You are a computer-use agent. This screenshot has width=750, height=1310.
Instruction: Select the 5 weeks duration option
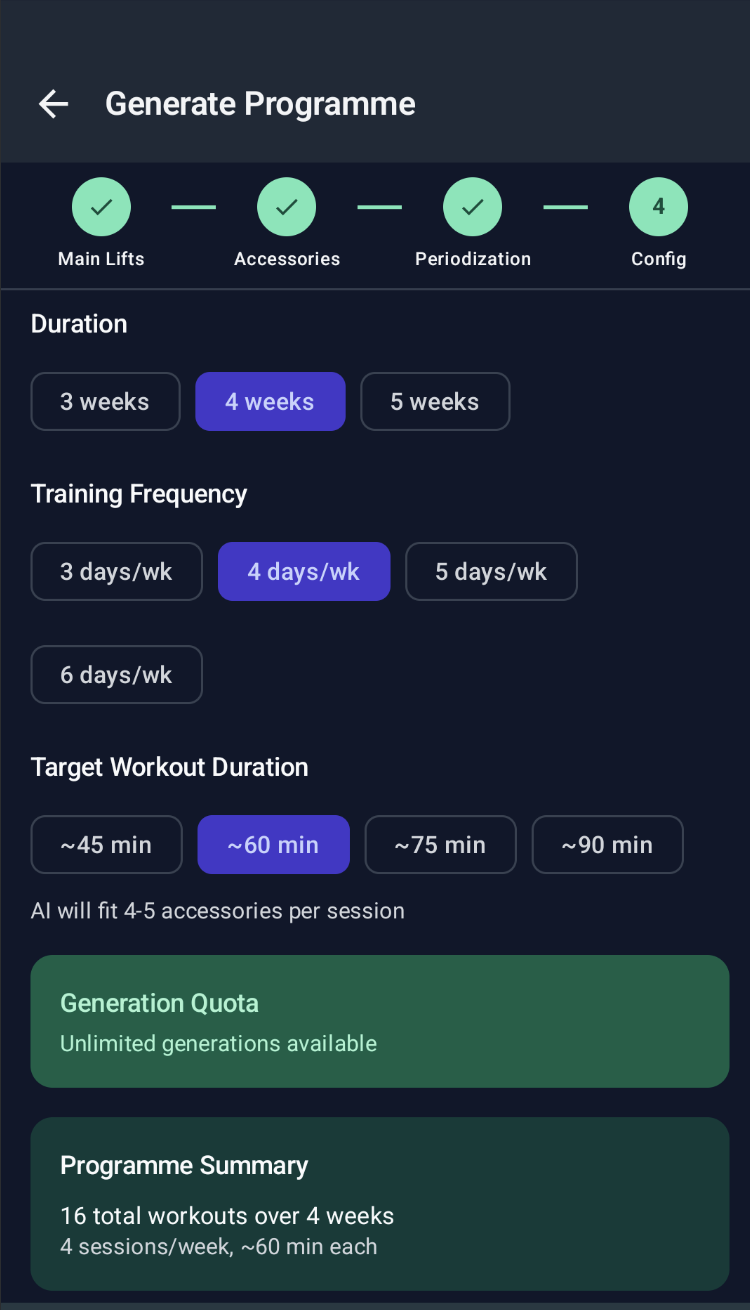pyautogui.click(x=435, y=401)
